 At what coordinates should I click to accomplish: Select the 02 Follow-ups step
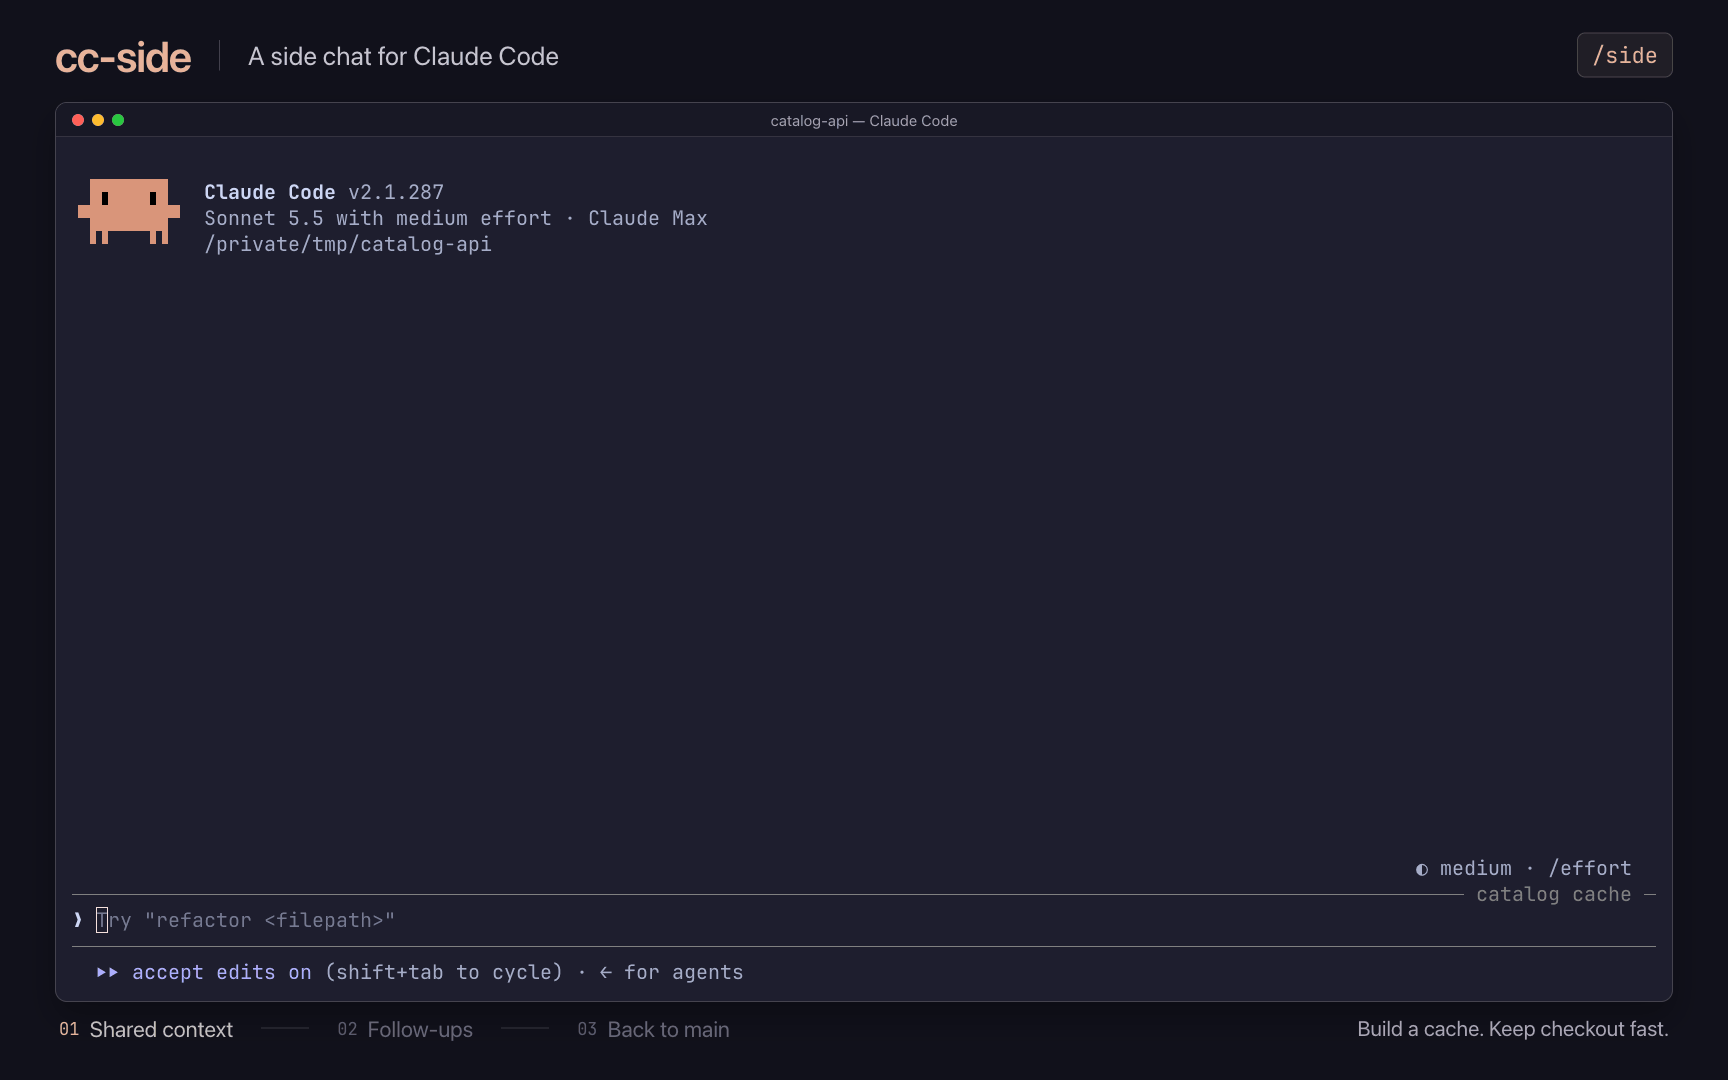tap(405, 1029)
